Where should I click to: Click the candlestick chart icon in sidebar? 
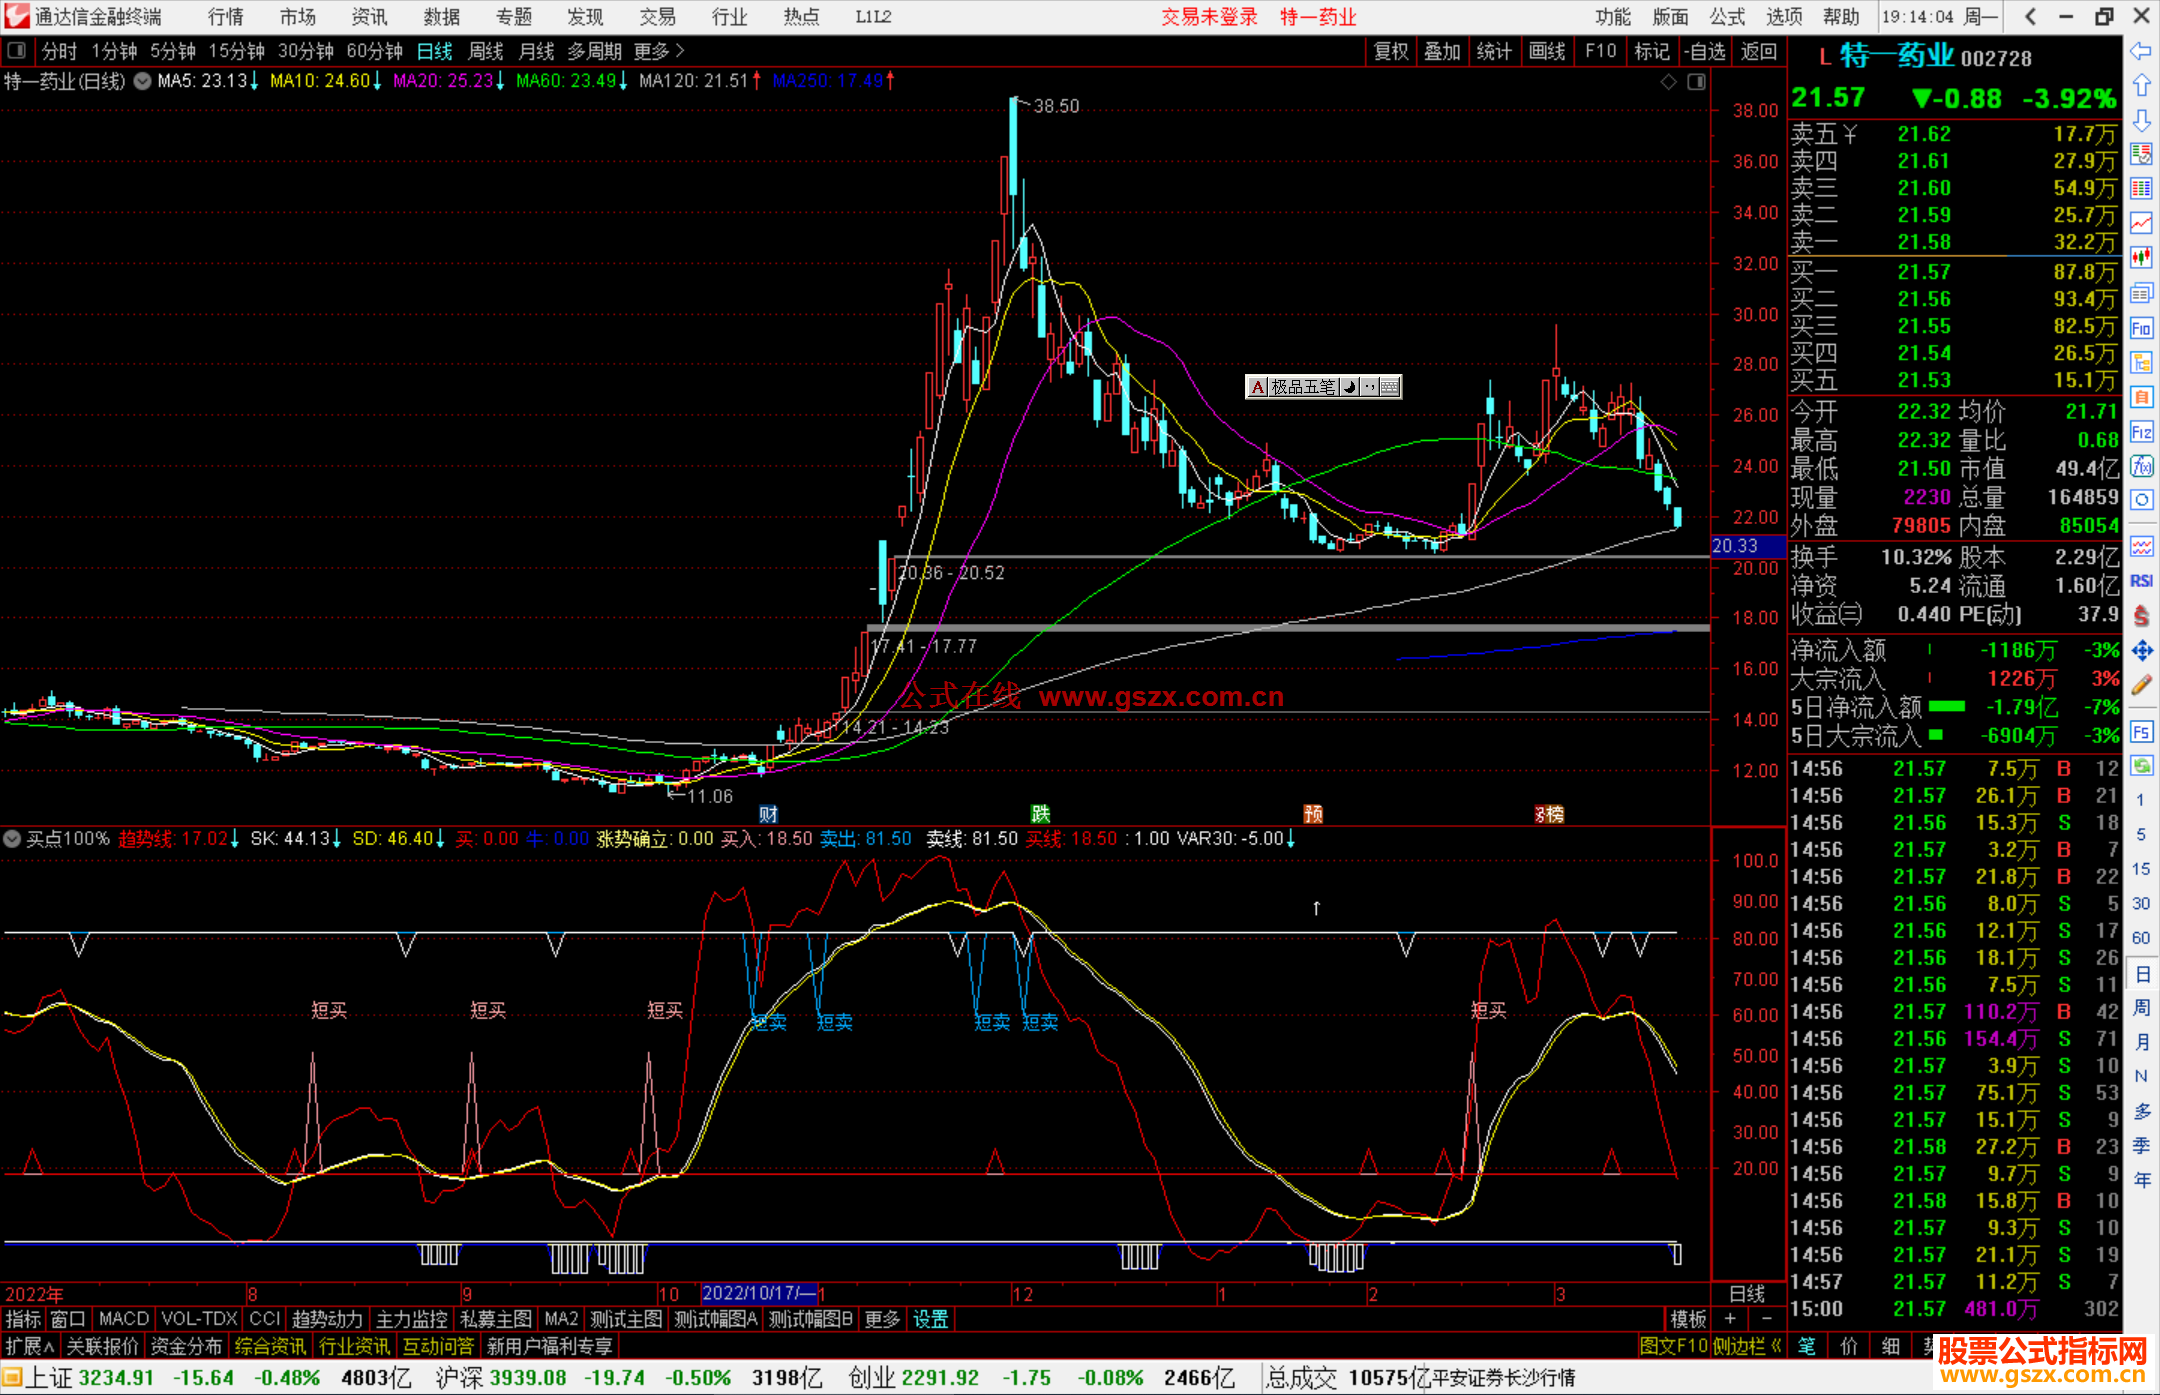coord(2141,257)
